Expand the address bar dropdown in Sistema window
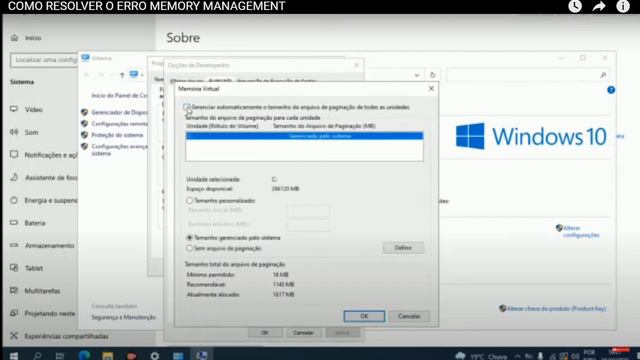Screen dimensions: 640x360 pyautogui.click(x=417, y=75)
